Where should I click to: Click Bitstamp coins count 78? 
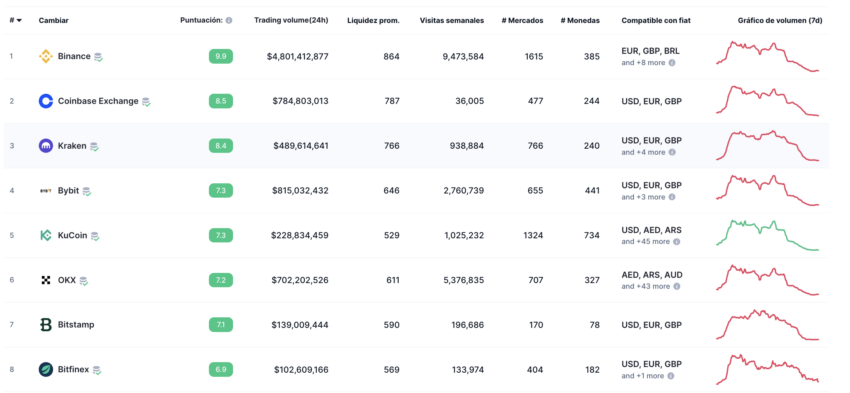click(595, 325)
